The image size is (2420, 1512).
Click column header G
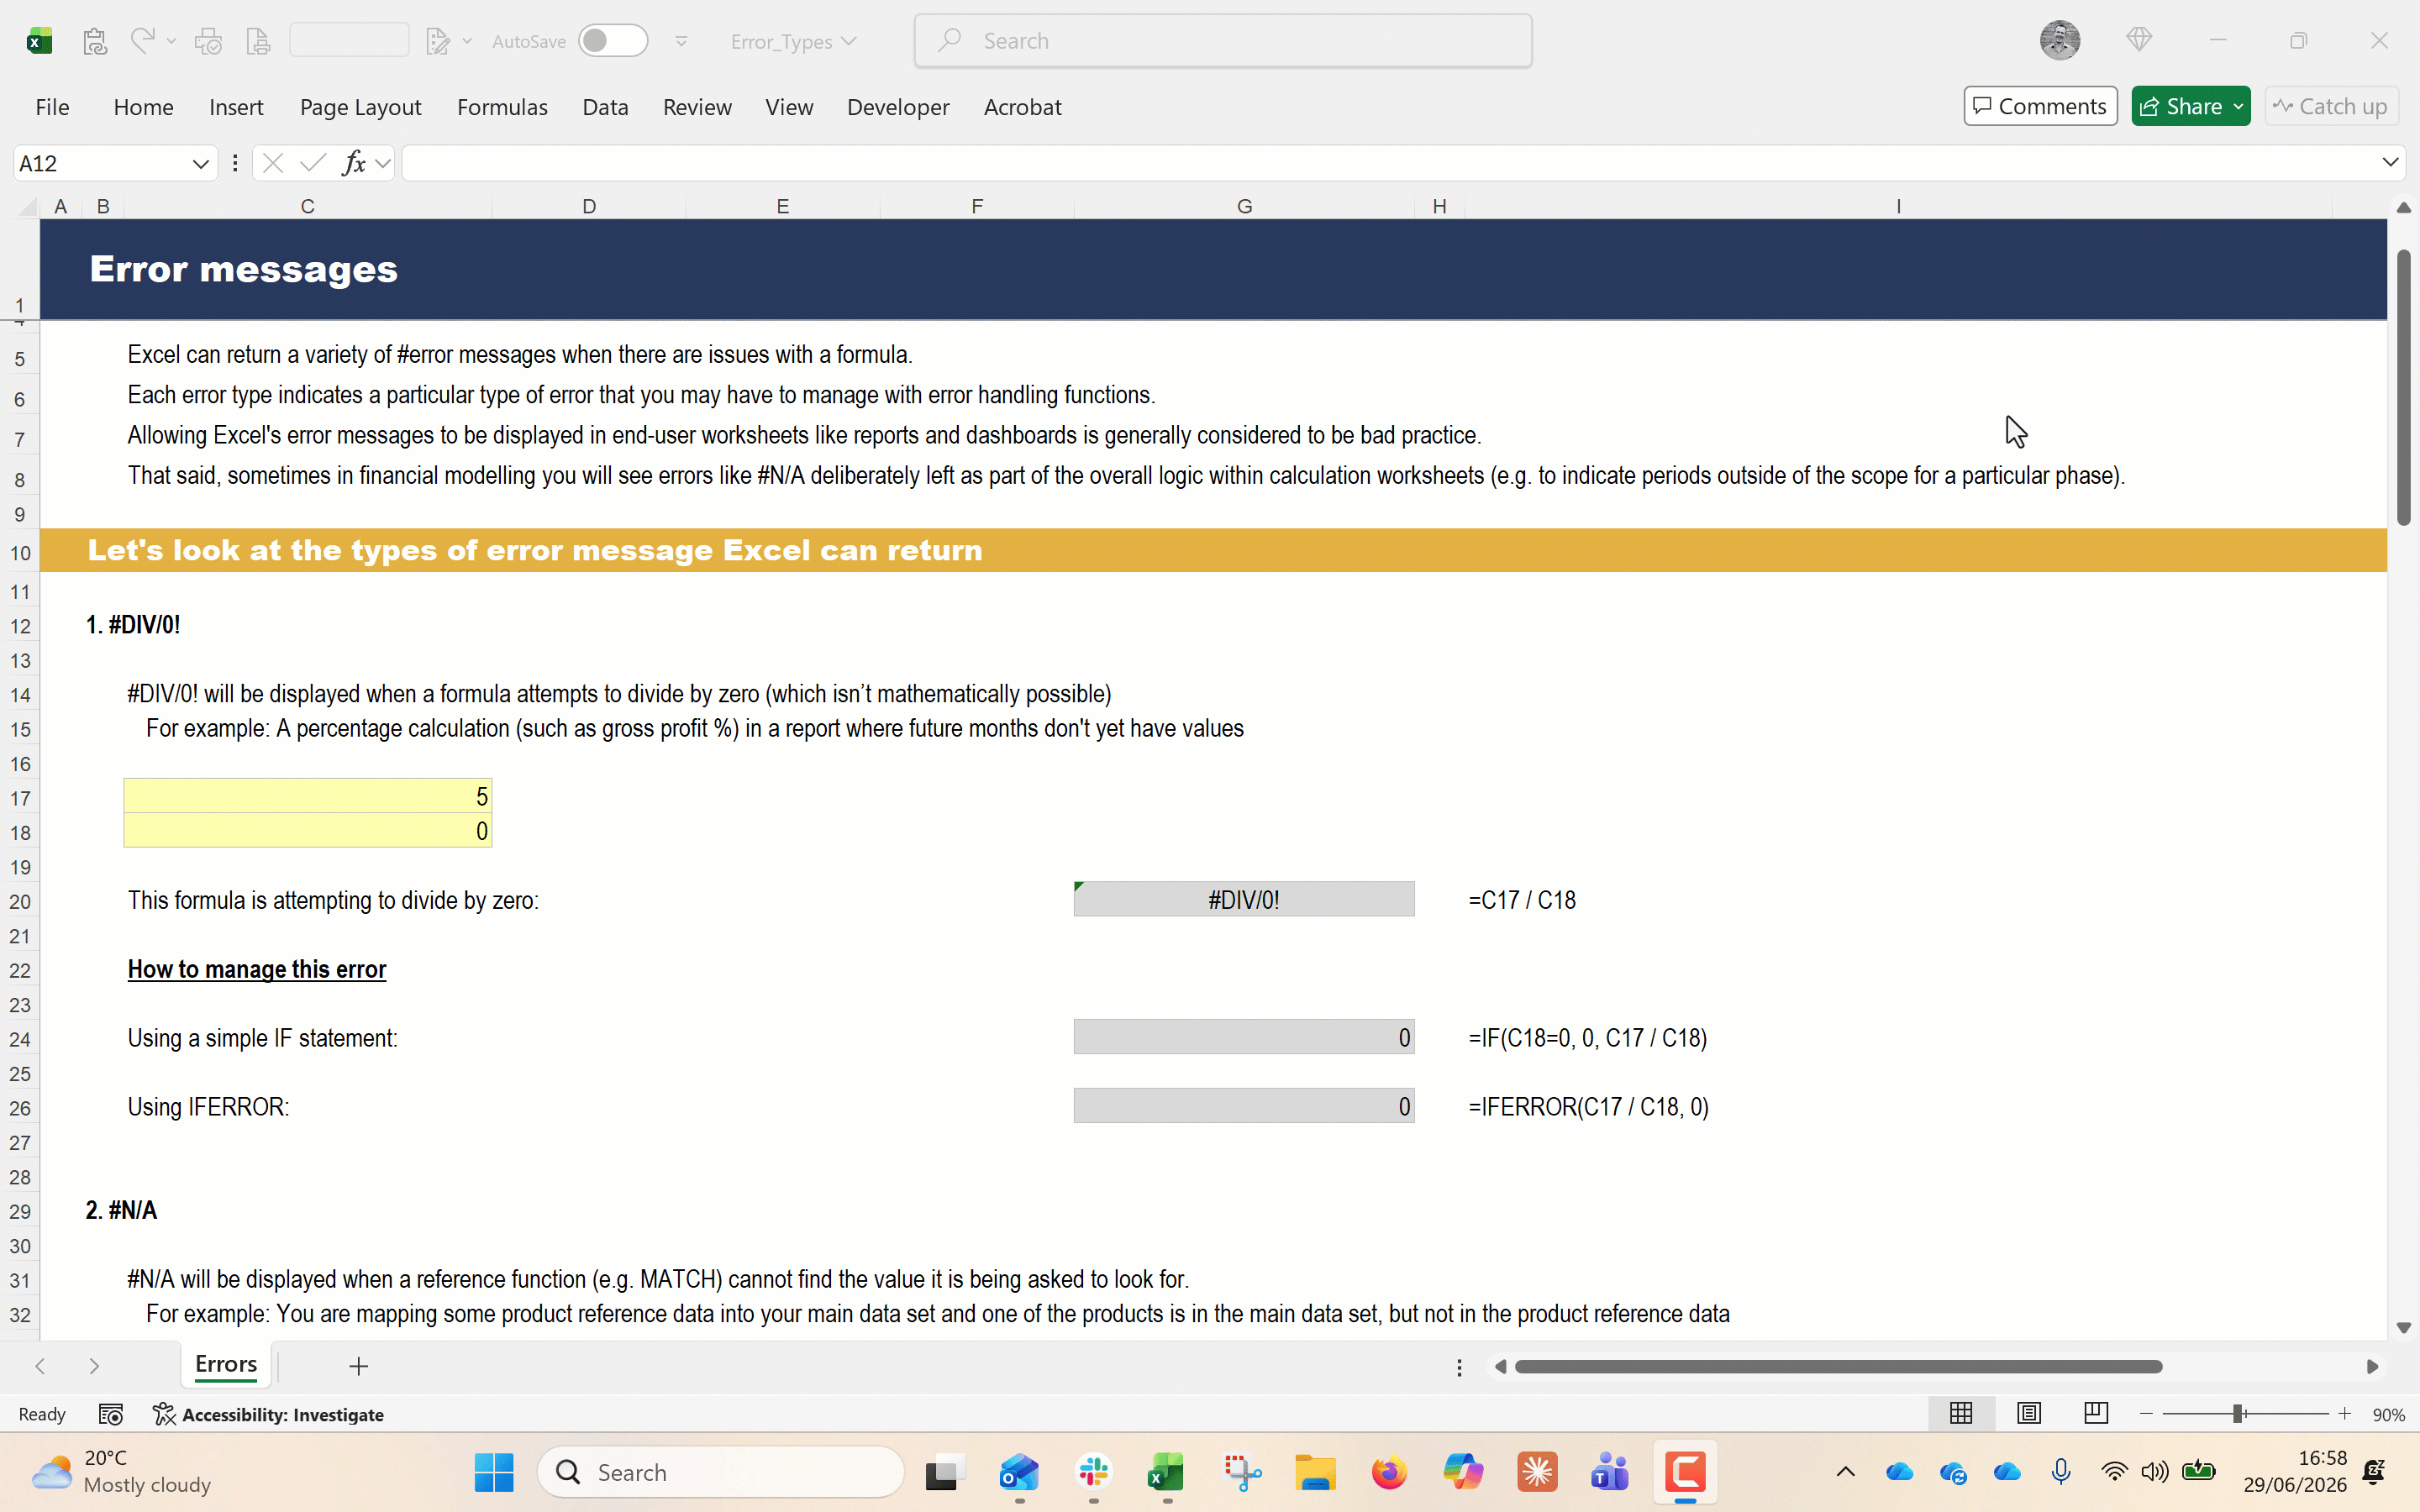(1244, 206)
